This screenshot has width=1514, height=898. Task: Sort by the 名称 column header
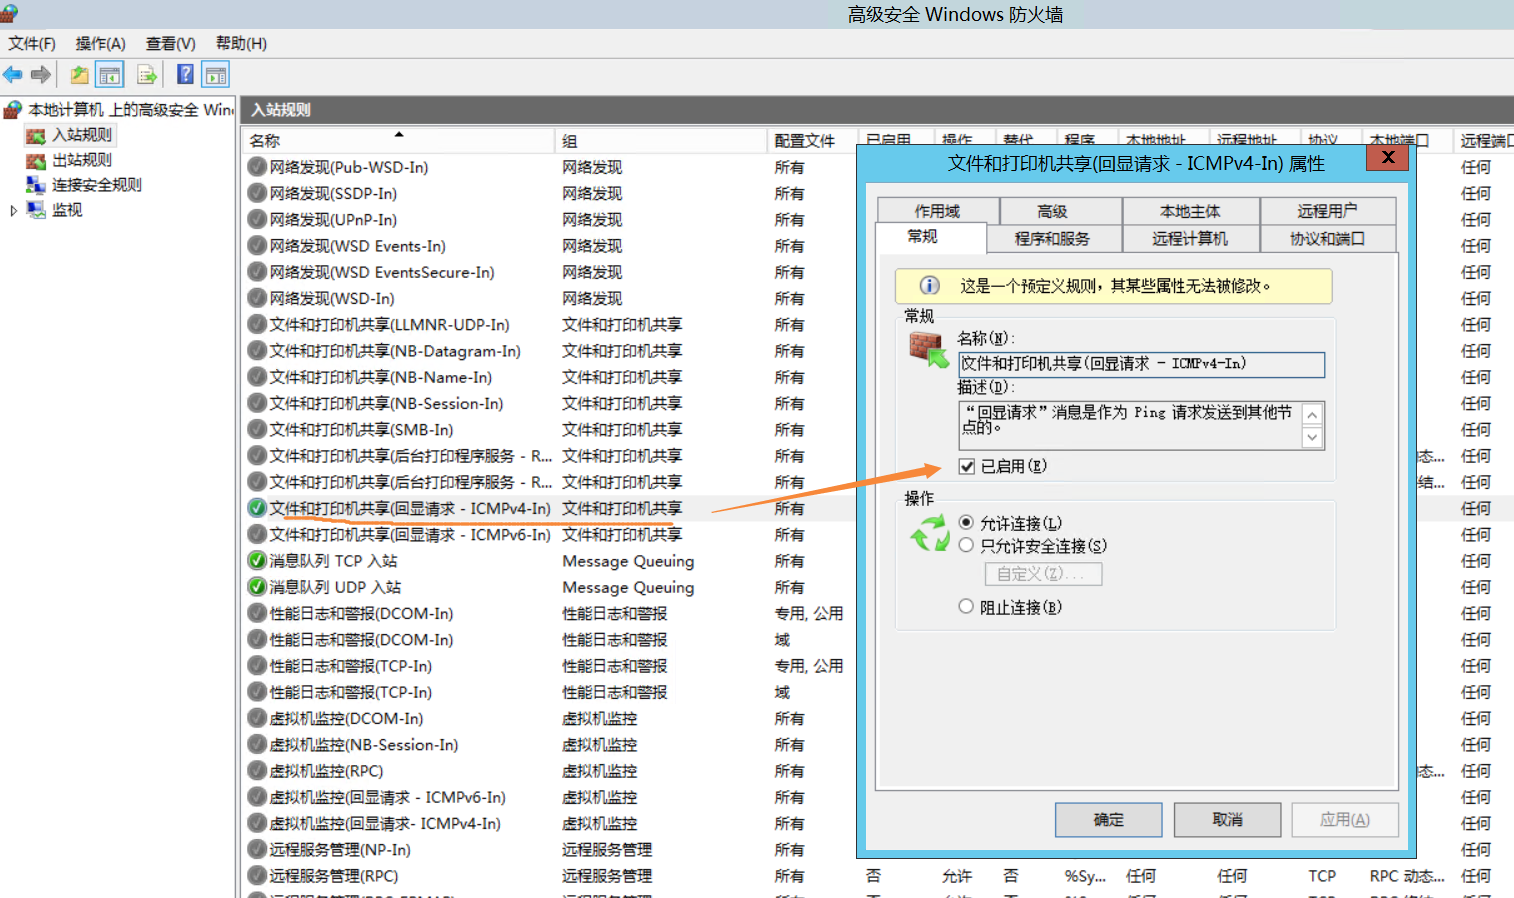[x=400, y=140]
